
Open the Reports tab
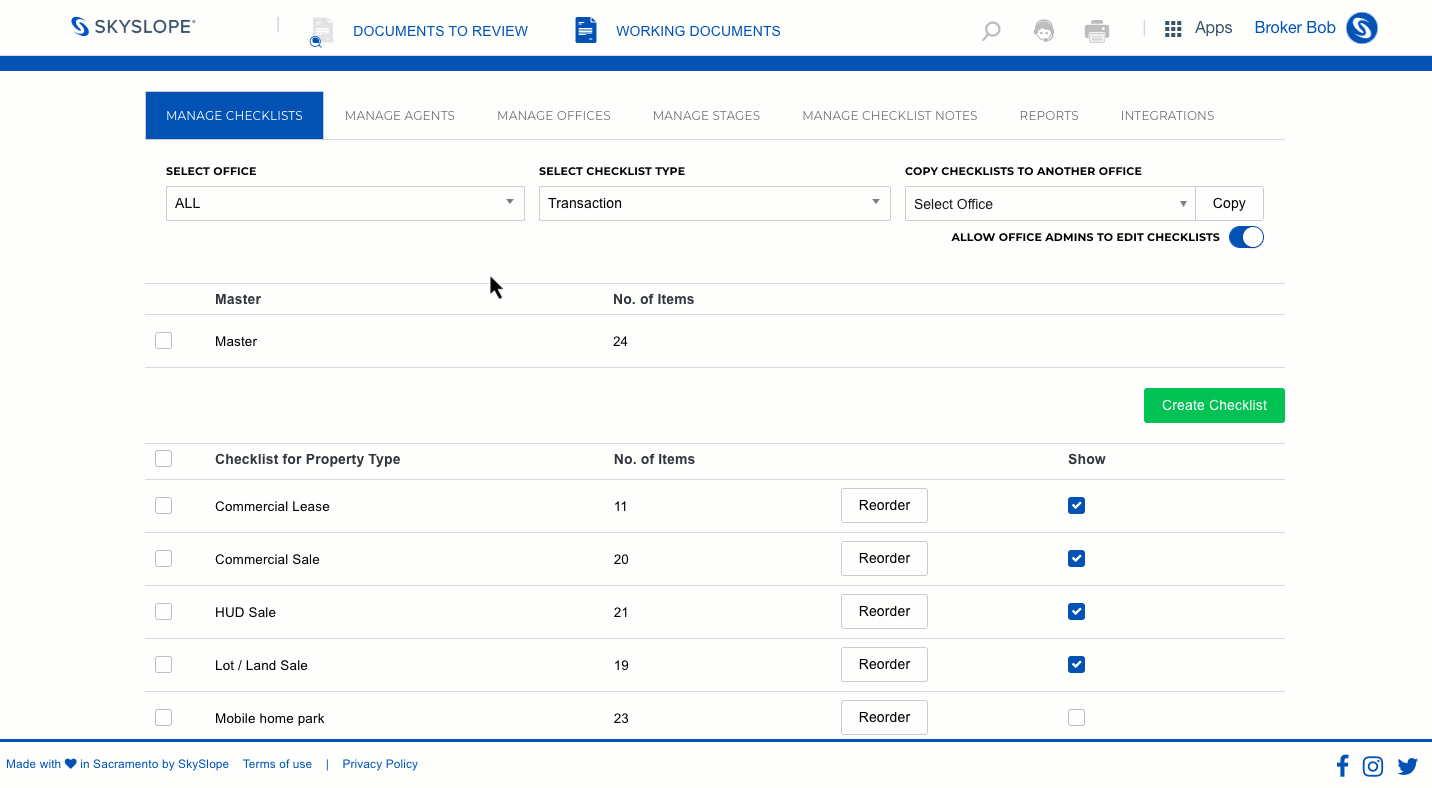(x=1049, y=115)
